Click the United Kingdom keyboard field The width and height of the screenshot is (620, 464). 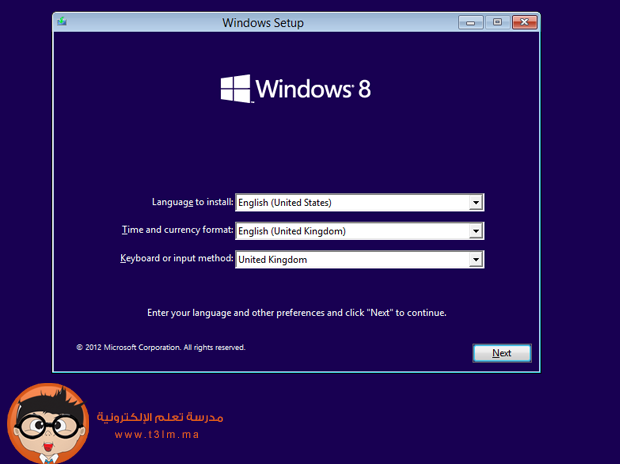click(350, 260)
